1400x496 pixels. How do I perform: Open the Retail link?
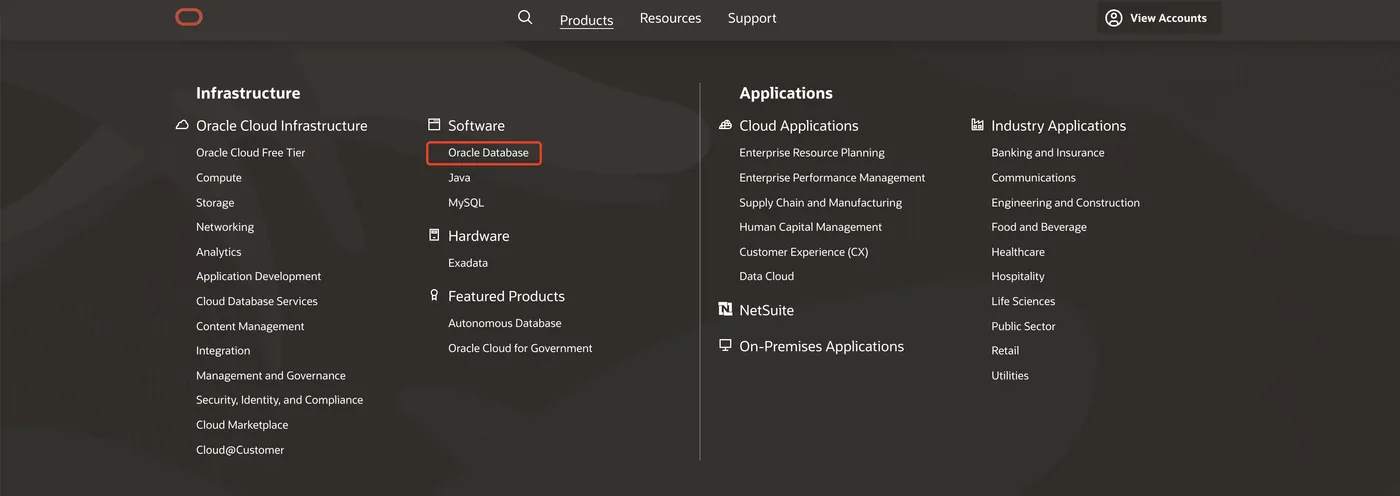1005,351
